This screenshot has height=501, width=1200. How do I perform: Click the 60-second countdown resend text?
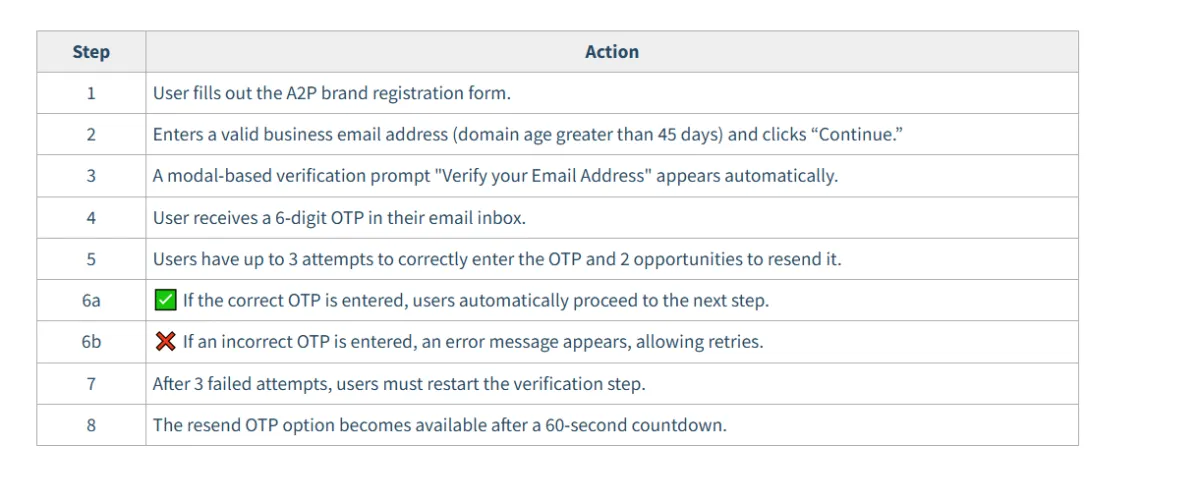coord(440,425)
